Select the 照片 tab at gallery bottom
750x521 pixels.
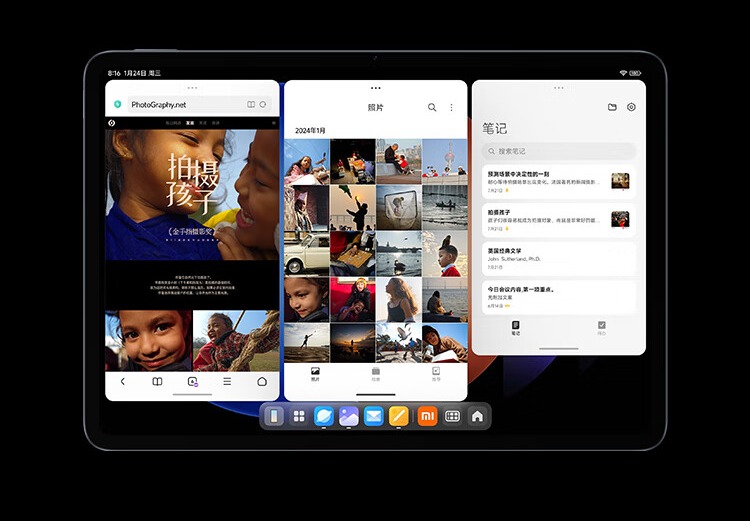click(x=315, y=374)
